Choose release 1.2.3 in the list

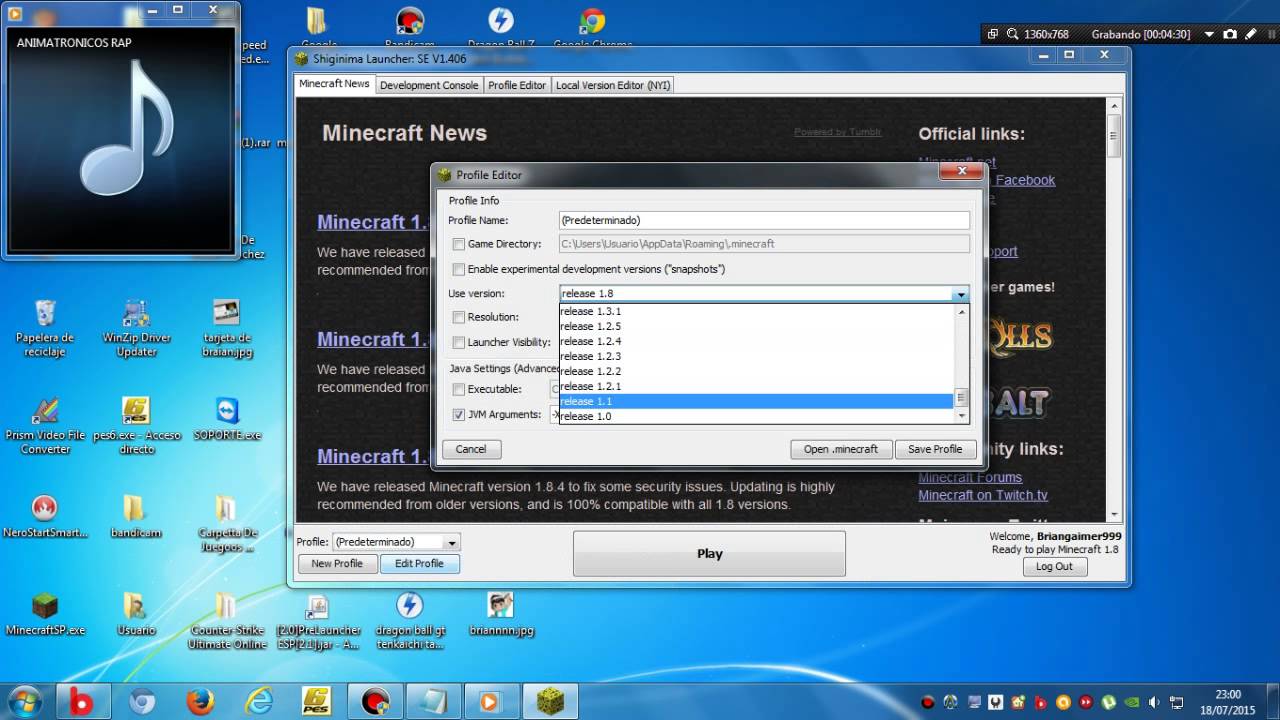(756, 356)
